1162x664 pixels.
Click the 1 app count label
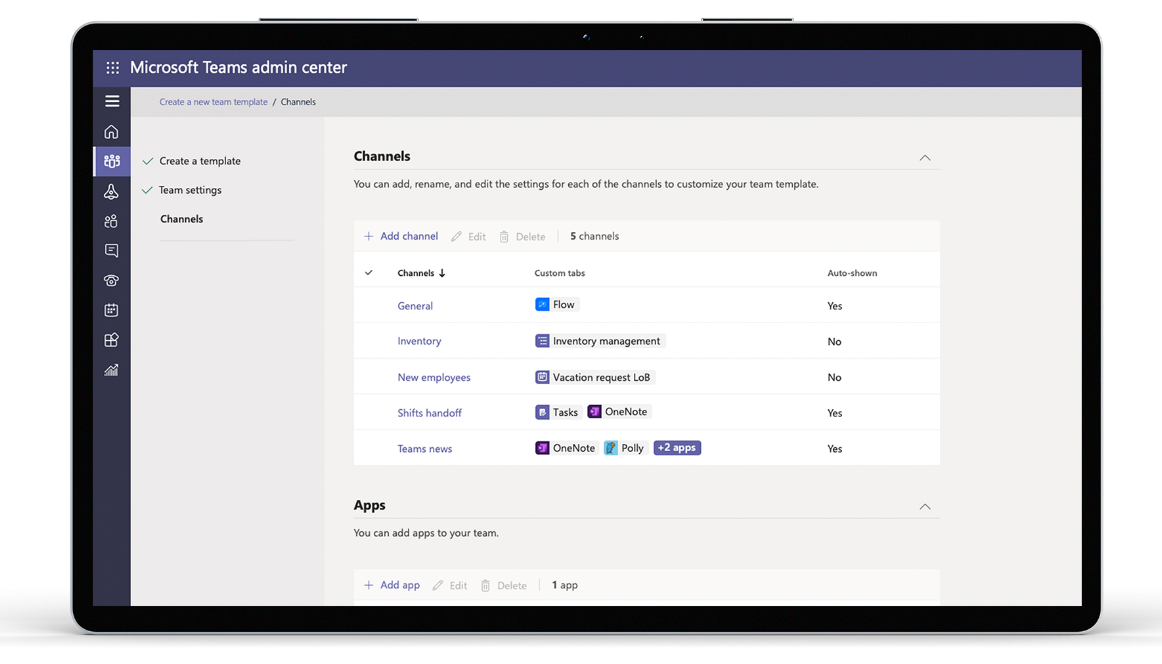click(x=565, y=585)
